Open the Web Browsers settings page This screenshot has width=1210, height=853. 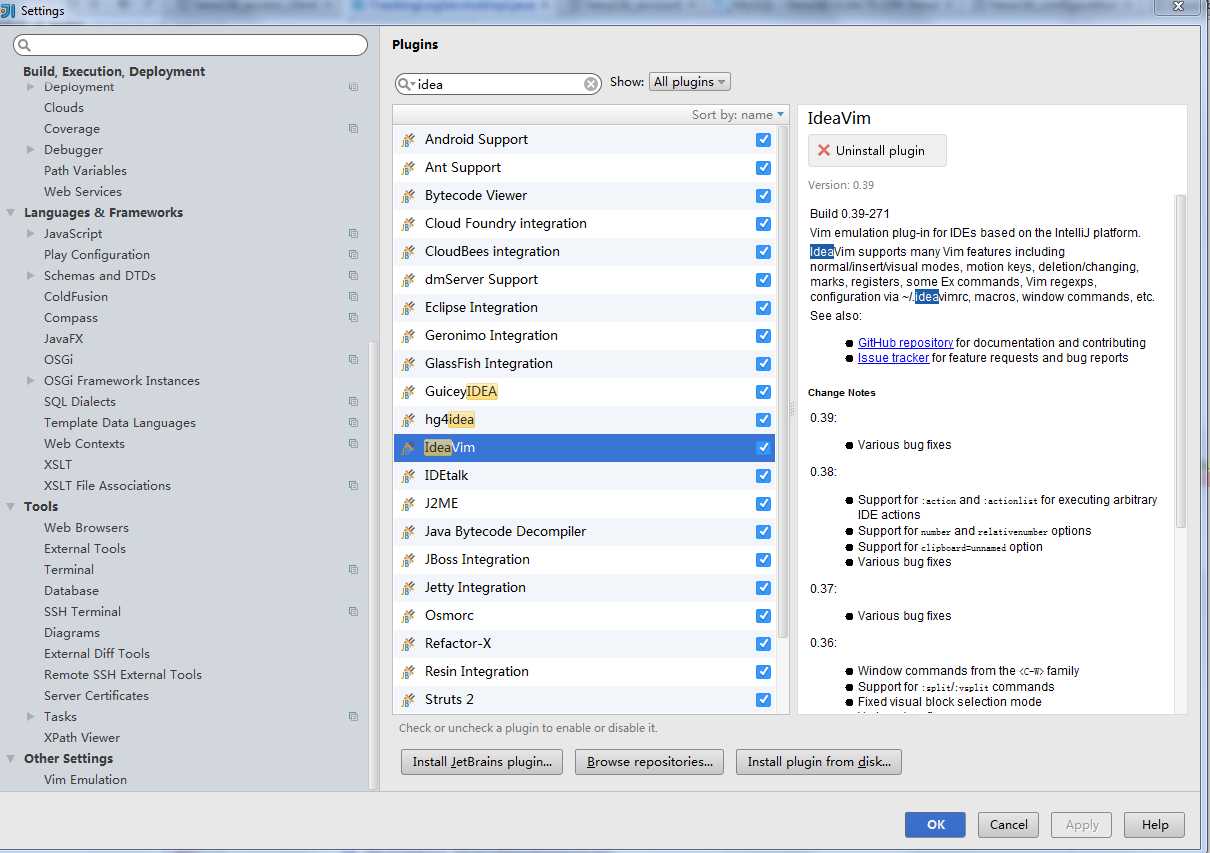[x=86, y=528]
